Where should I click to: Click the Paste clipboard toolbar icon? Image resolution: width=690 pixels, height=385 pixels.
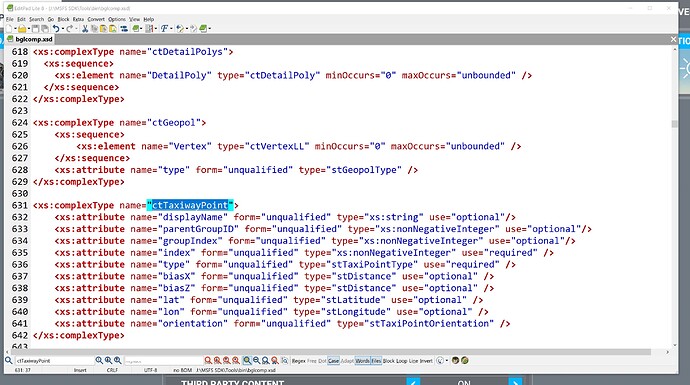pos(103,29)
